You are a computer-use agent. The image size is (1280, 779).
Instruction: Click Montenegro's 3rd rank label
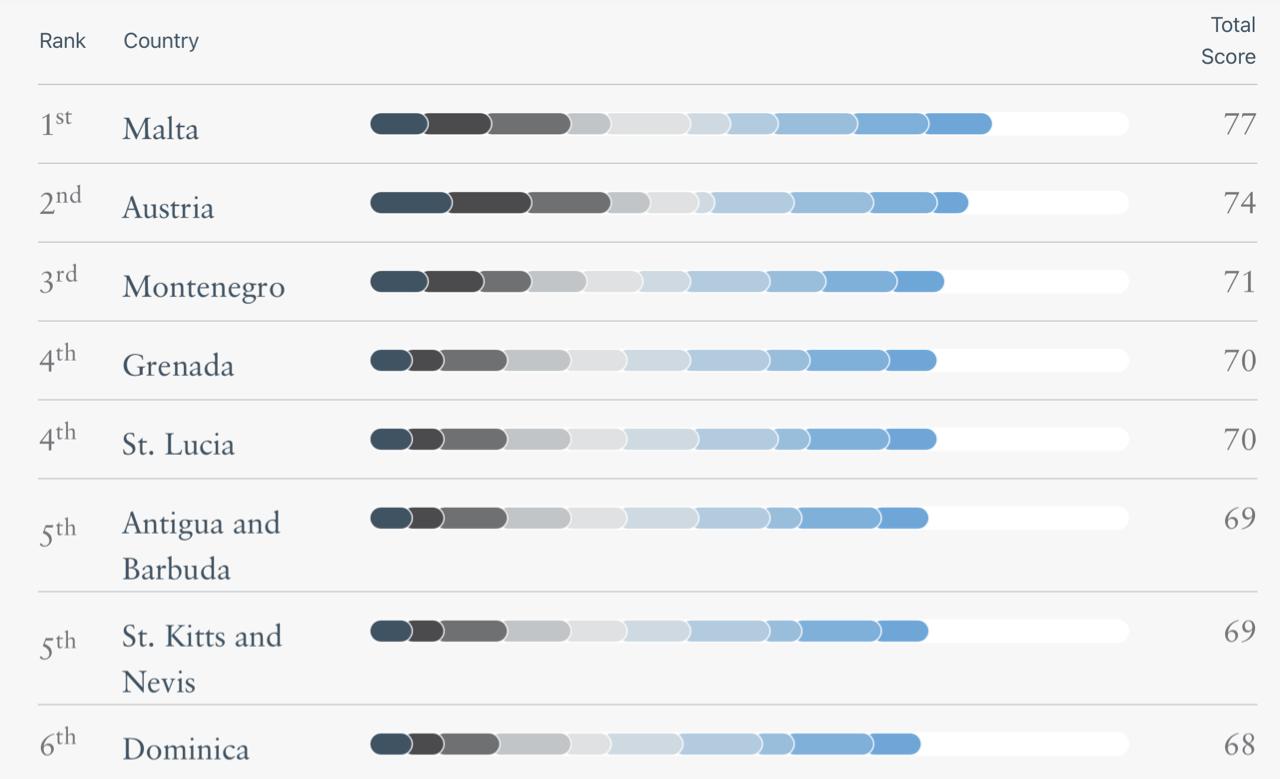coord(58,281)
